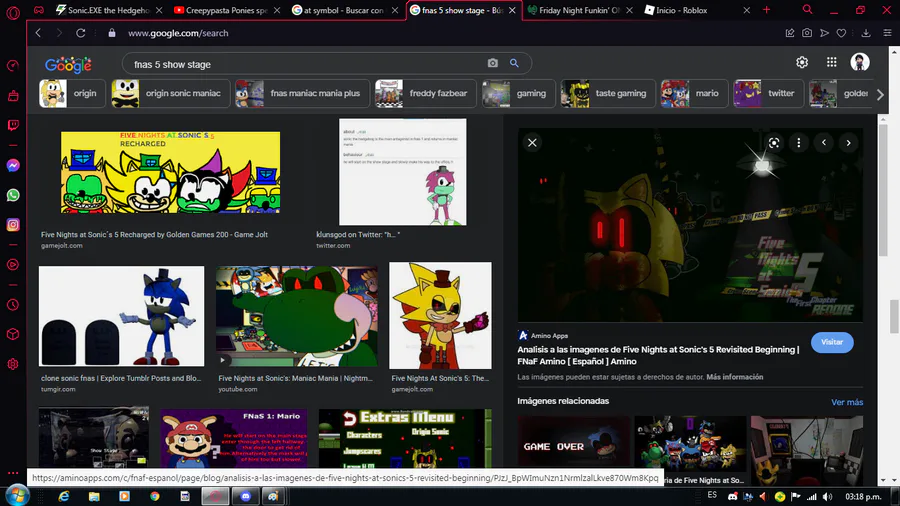Open GX Control in the sidebar
This screenshot has width=900, height=506.
[13, 66]
